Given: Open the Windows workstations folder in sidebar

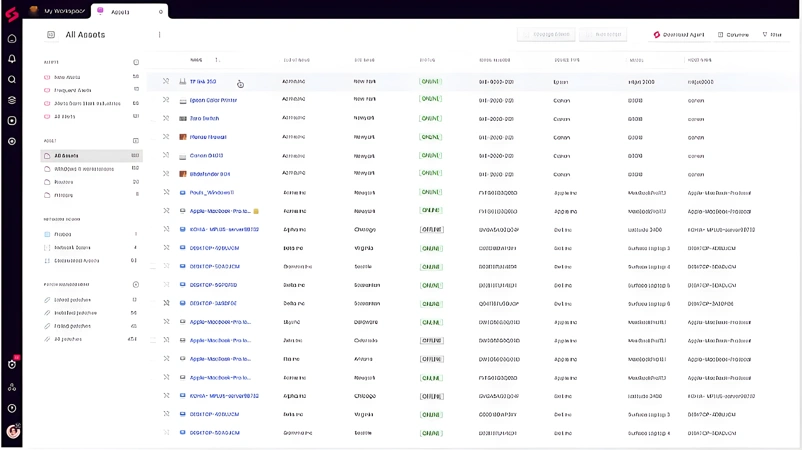Looking at the screenshot, I should (x=84, y=169).
